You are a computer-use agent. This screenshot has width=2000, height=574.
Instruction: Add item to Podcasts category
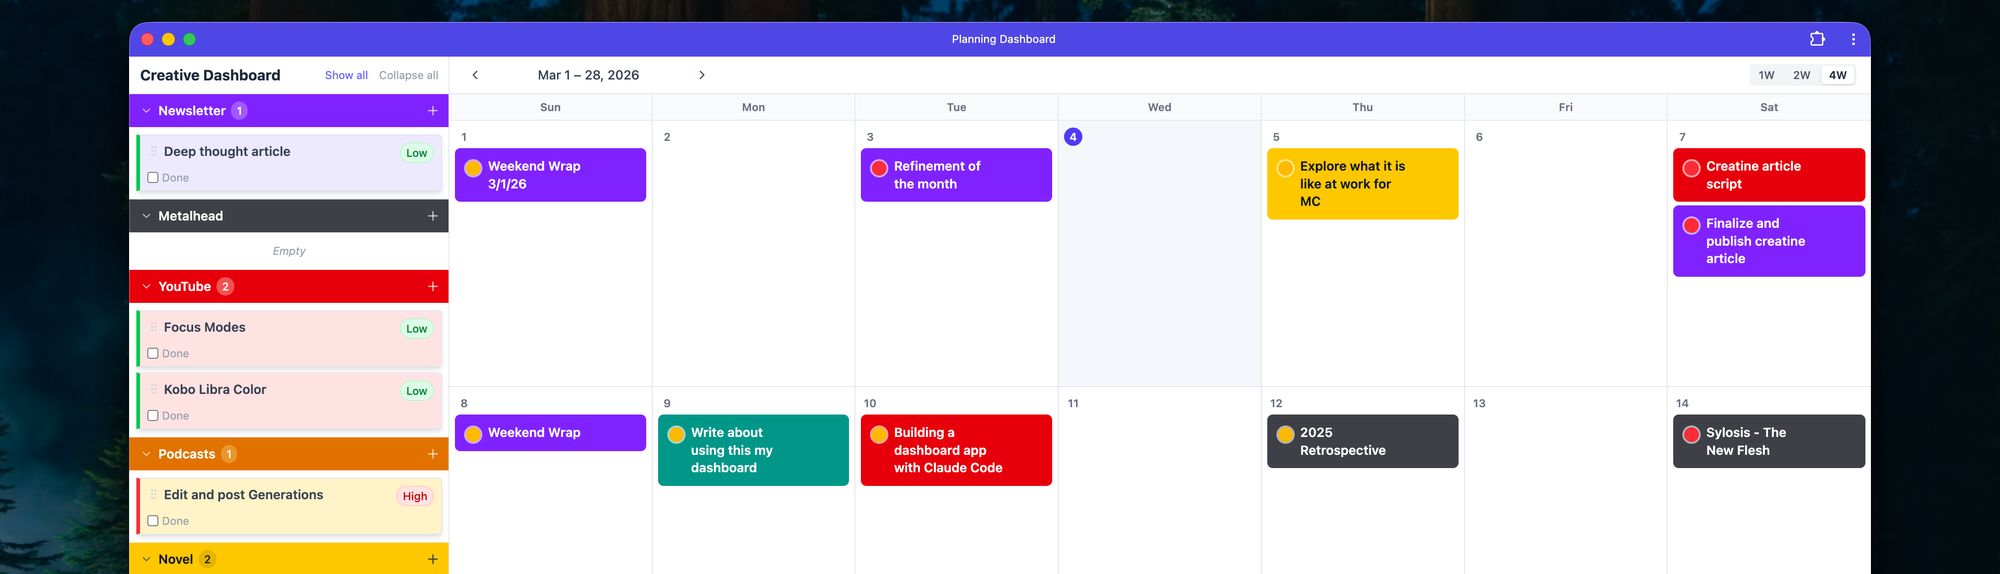pyautogui.click(x=433, y=454)
